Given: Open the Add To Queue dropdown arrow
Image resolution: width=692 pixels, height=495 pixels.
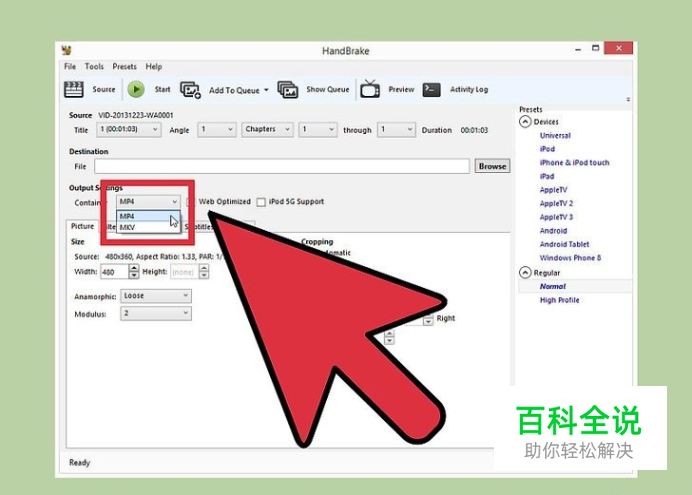Looking at the screenshot, I should tap(266, 90).
